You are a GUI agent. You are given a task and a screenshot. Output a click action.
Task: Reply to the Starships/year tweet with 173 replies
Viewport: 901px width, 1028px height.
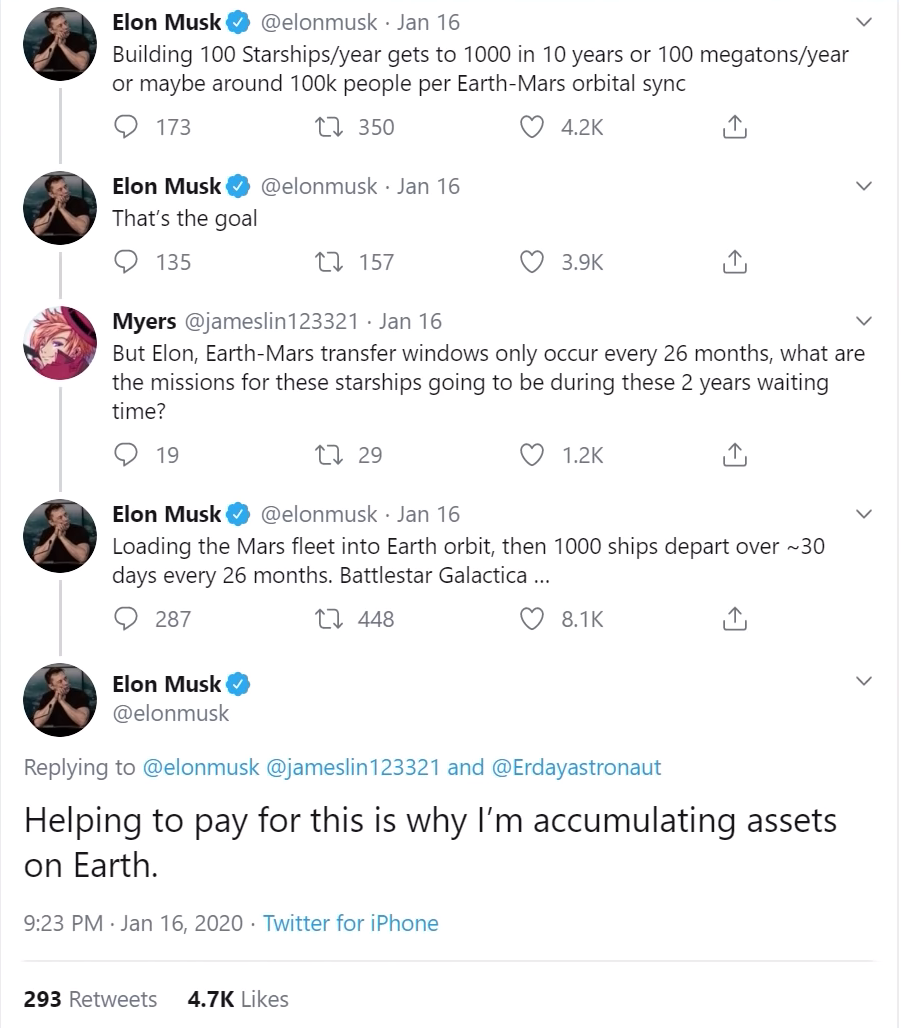tap(126, 127)
